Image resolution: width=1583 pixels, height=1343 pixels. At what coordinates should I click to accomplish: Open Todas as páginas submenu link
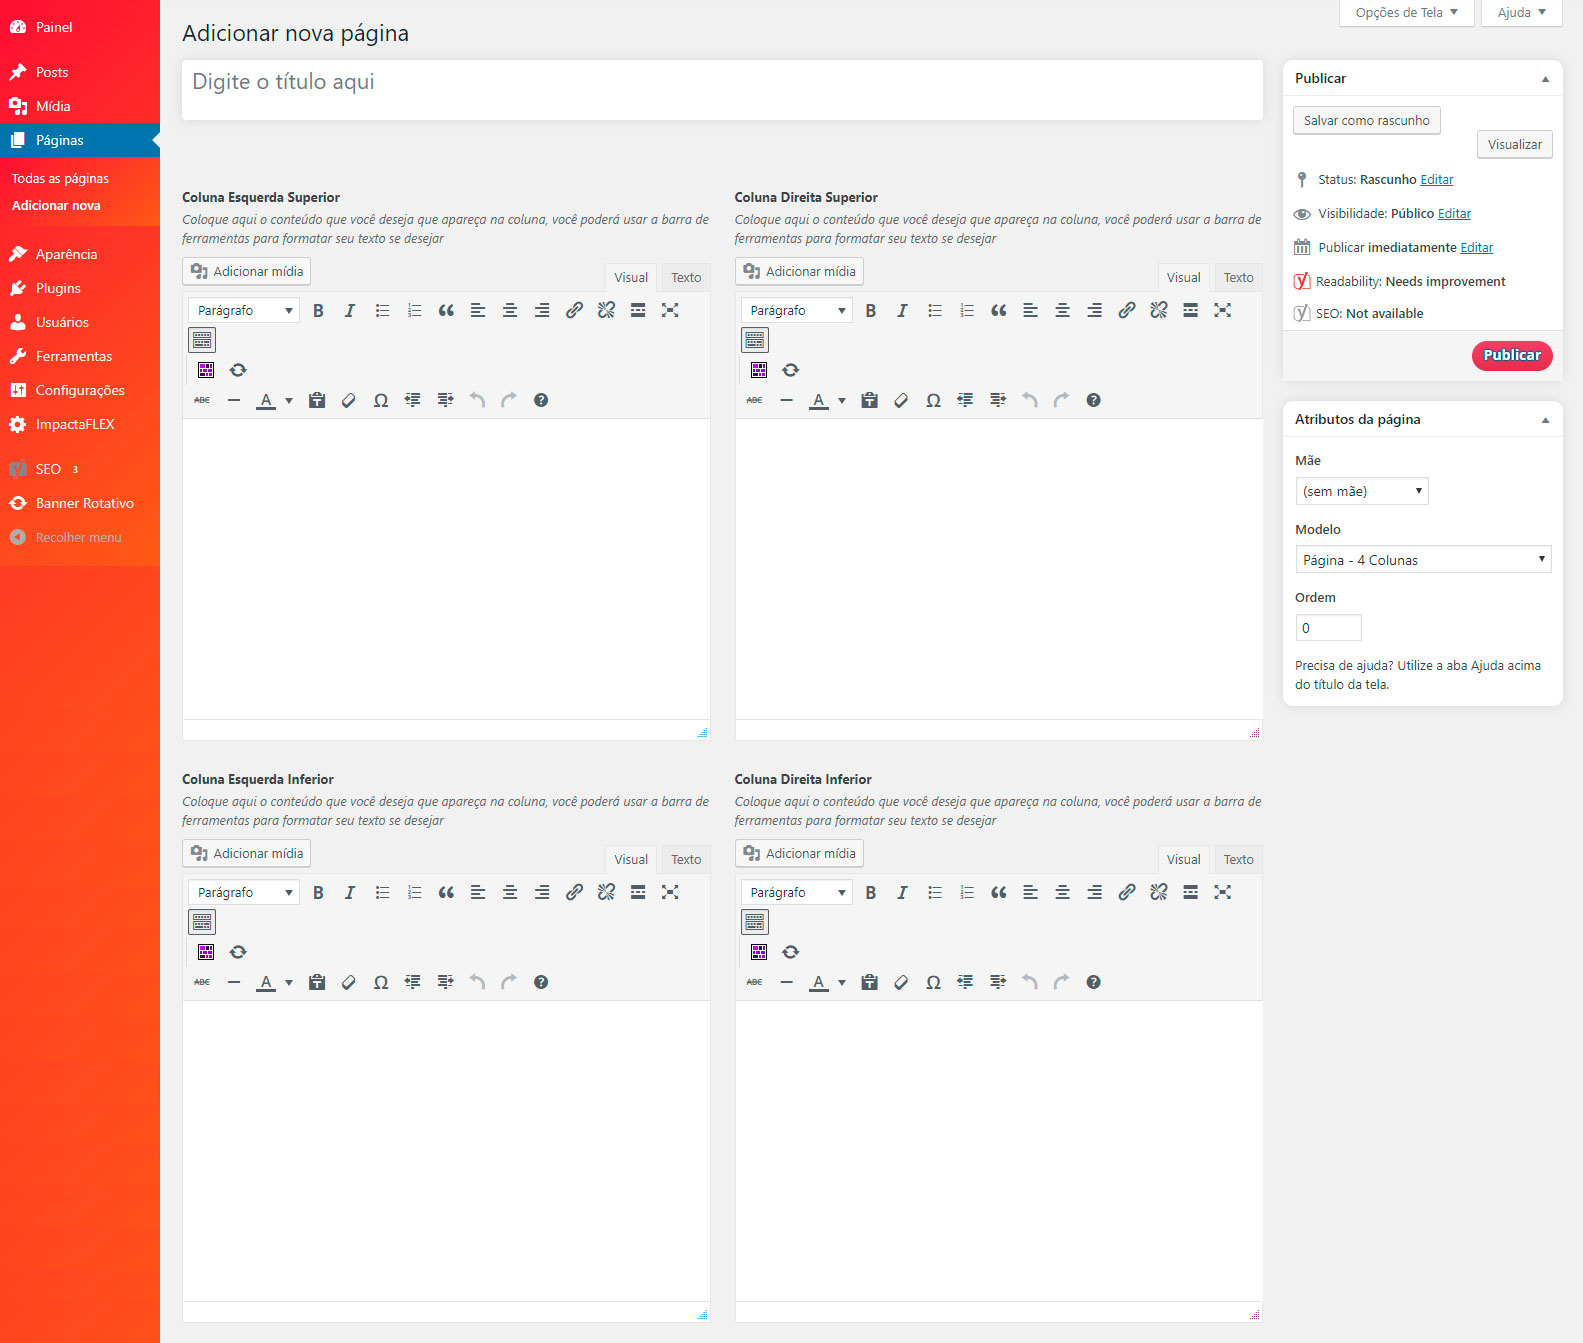pos(60,179)
